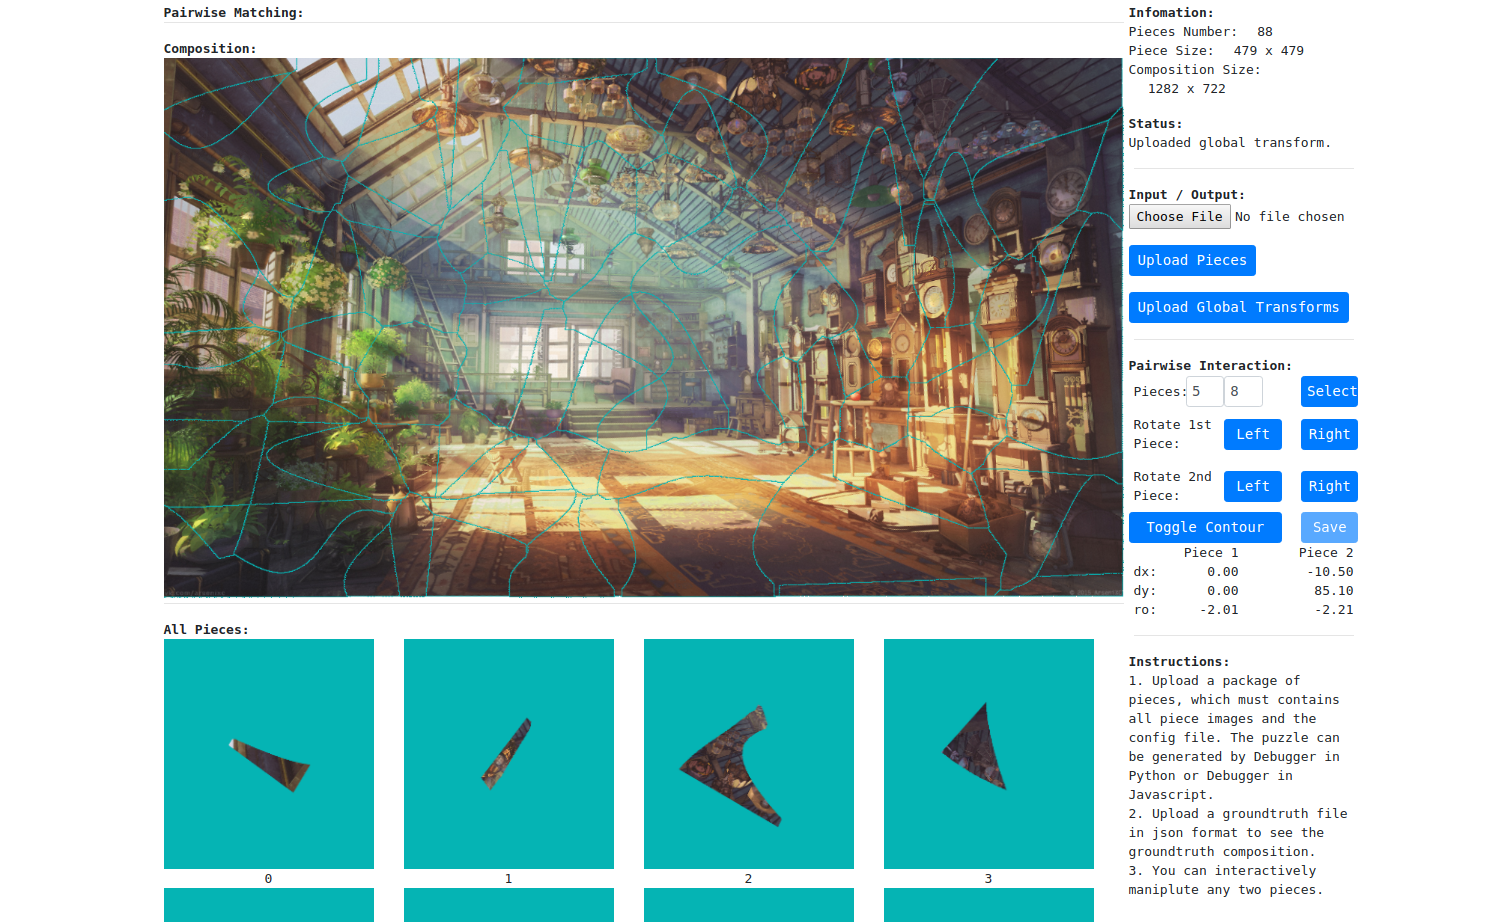
Task: Select piece thumbnail 2
Action: coord(749,754)
